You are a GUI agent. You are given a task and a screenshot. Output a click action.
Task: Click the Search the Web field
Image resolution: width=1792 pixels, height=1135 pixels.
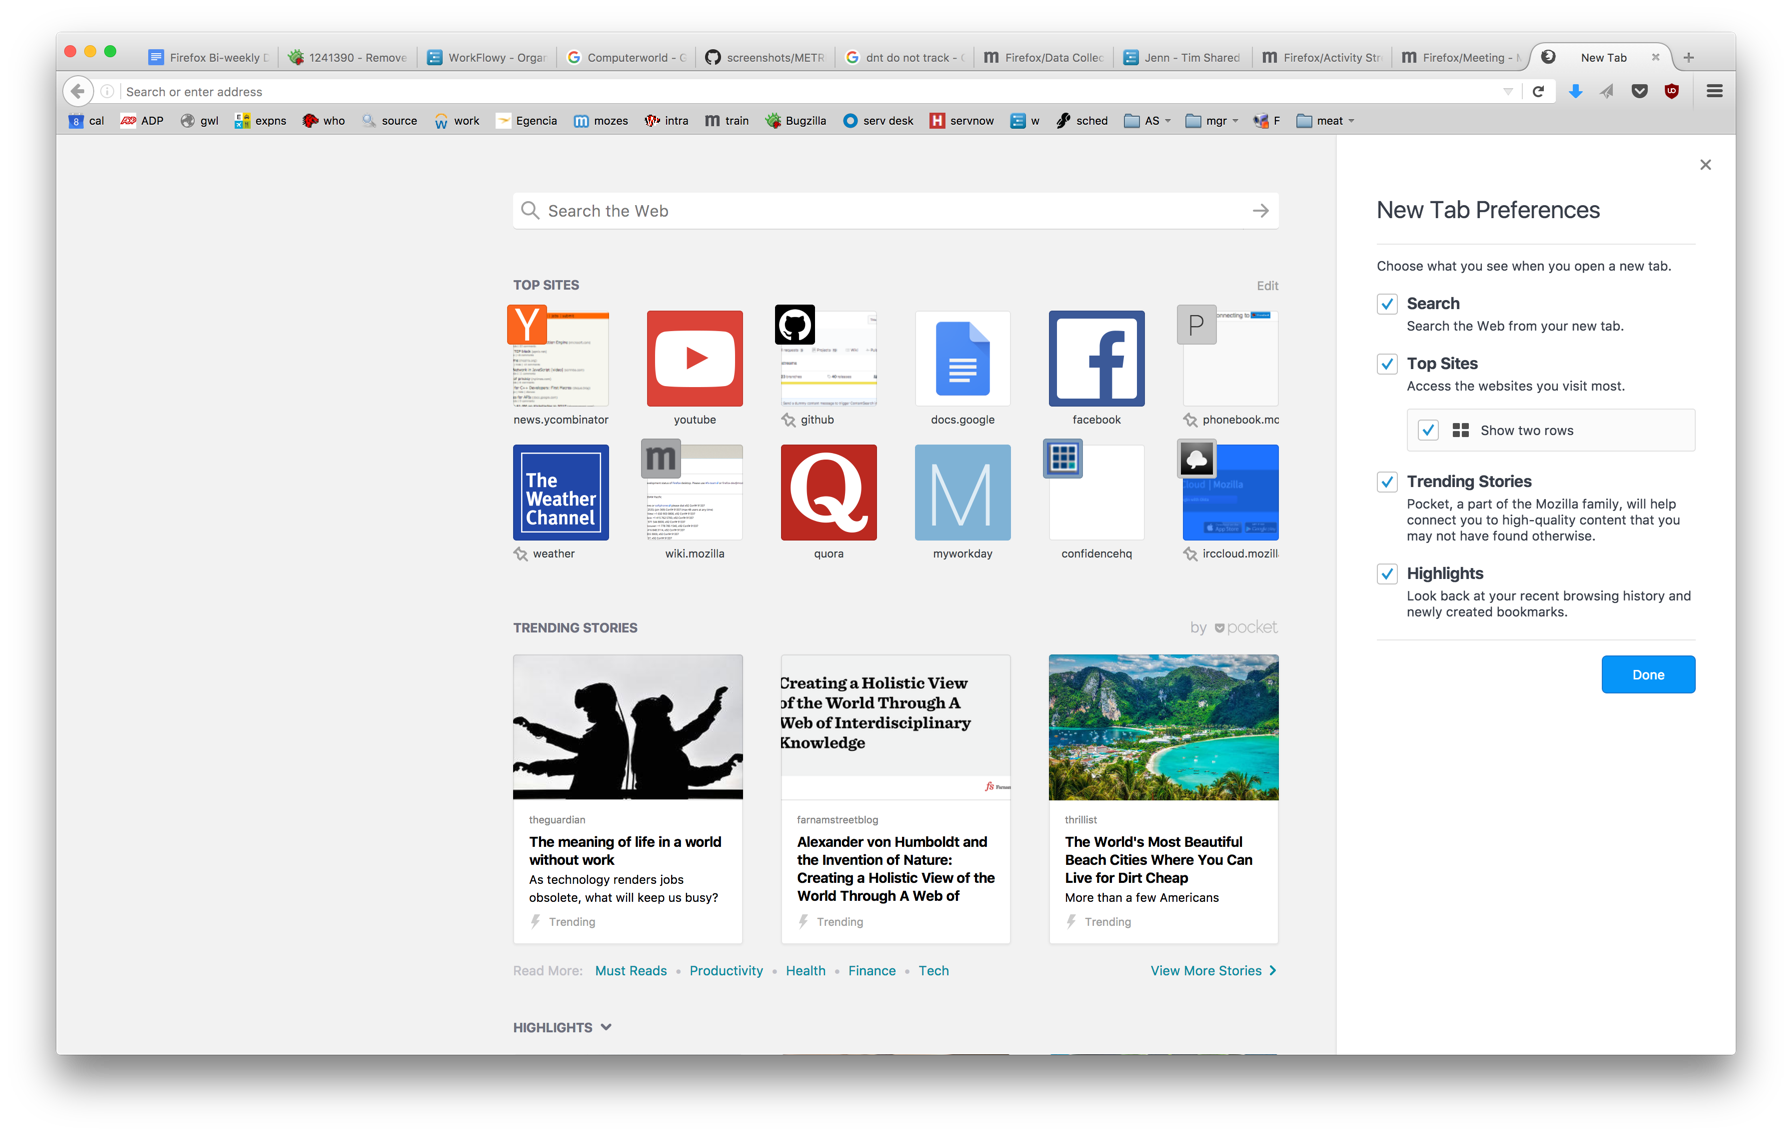pyautogui.click(x=895, y=211)
